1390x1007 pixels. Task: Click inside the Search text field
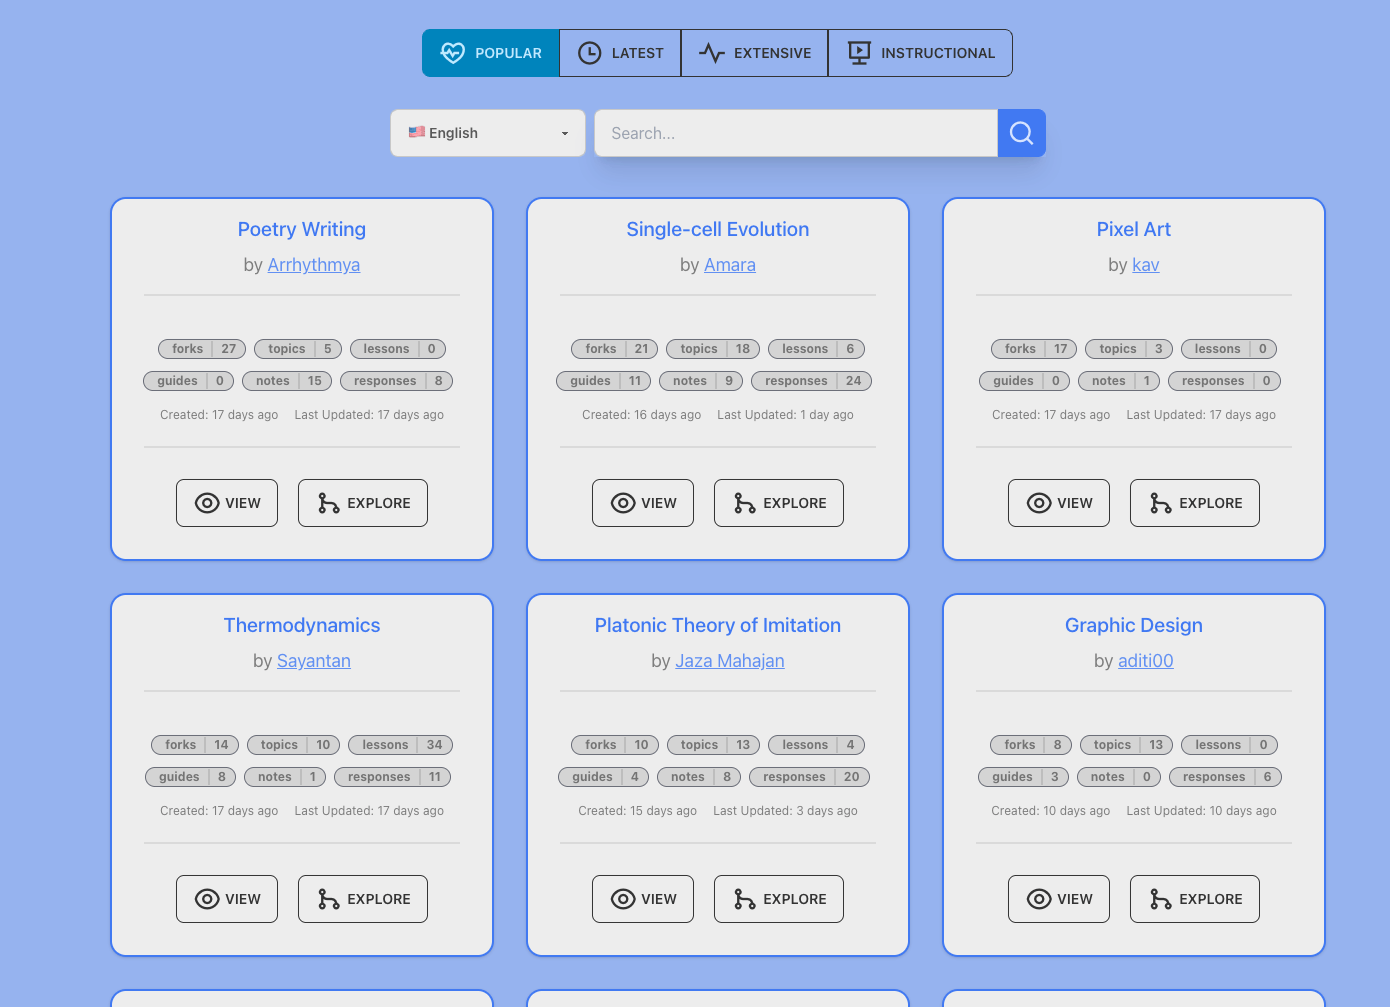(x=795, y=133)
